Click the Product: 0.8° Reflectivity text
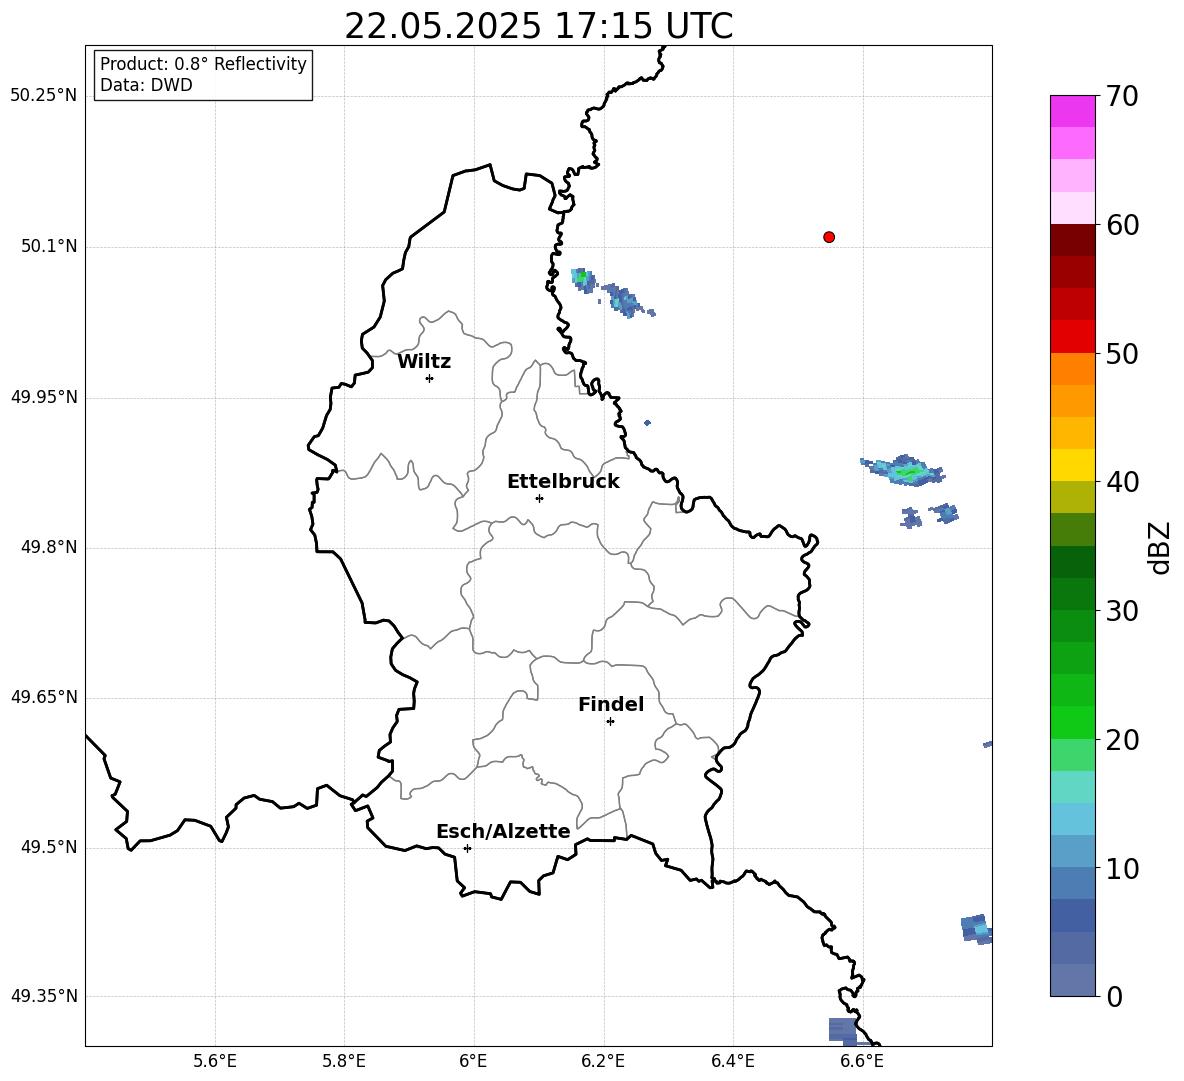Screen dimensions: 1184x1081 (x=203, y=64)
